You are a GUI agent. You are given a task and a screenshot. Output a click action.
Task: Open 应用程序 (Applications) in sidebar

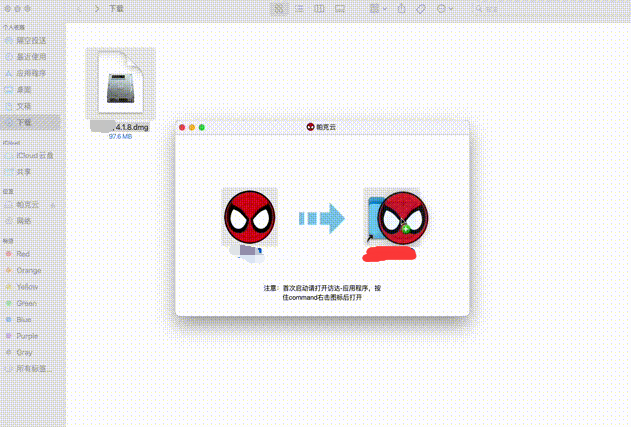pos(31,74)
